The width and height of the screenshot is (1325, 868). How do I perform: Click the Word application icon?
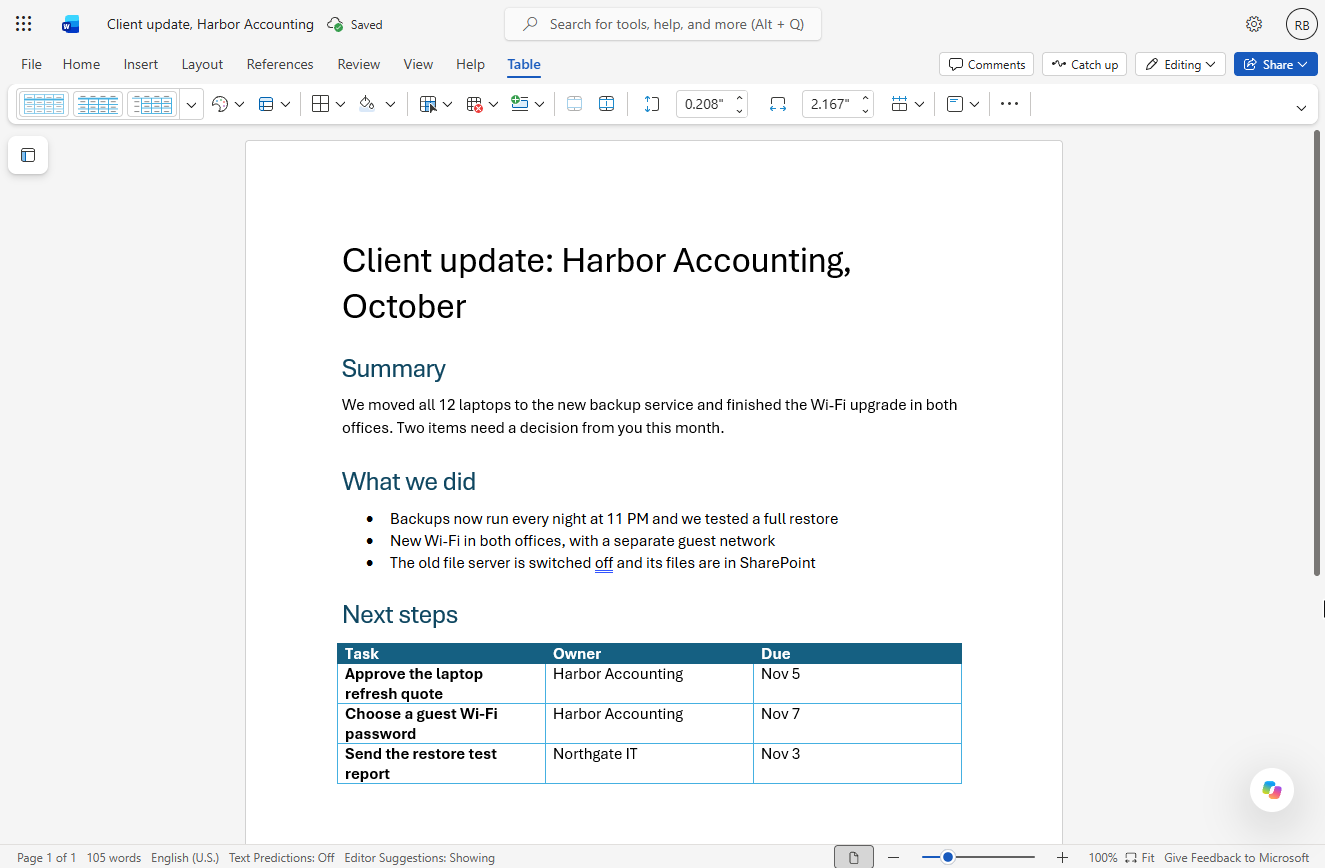click(x=70, y=24)
